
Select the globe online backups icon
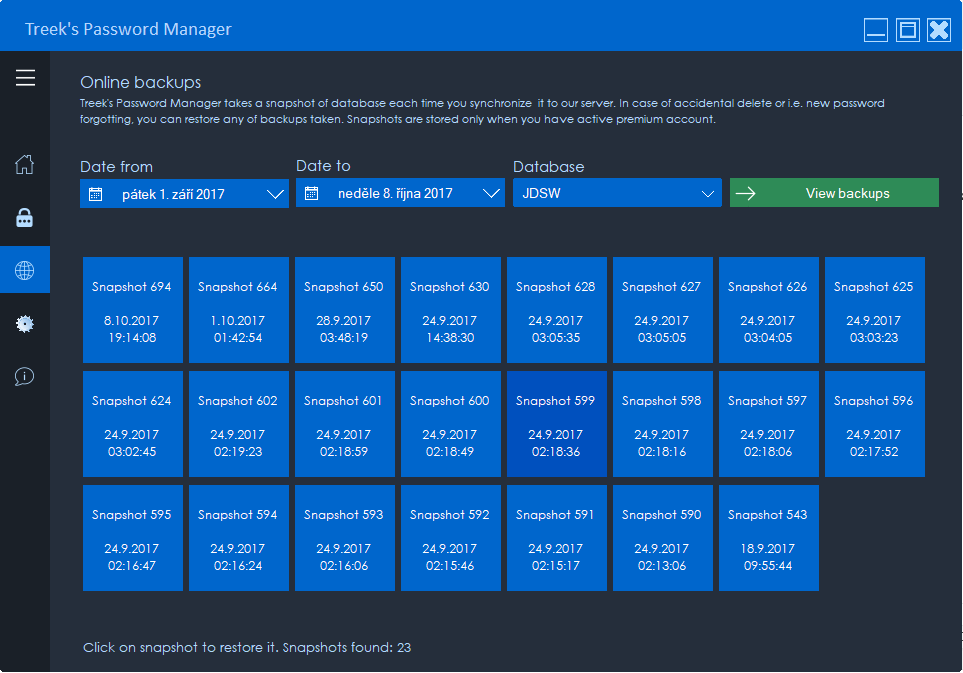coord(25,271)
